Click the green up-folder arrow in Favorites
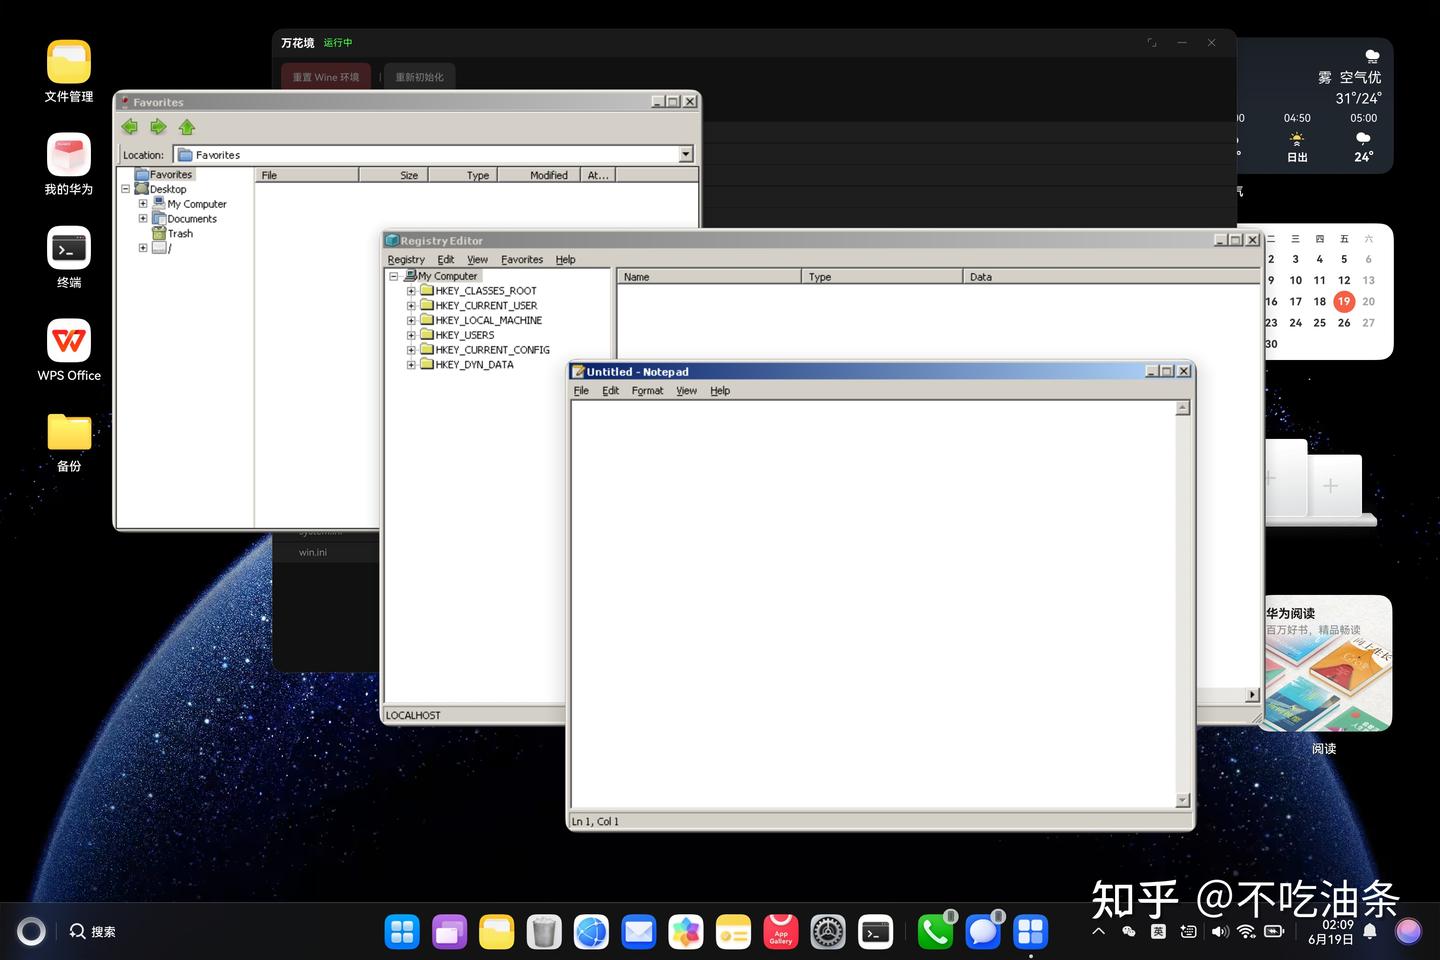Screen dimensions: 1440x960 pyautogui.click(x=187, y=127)
